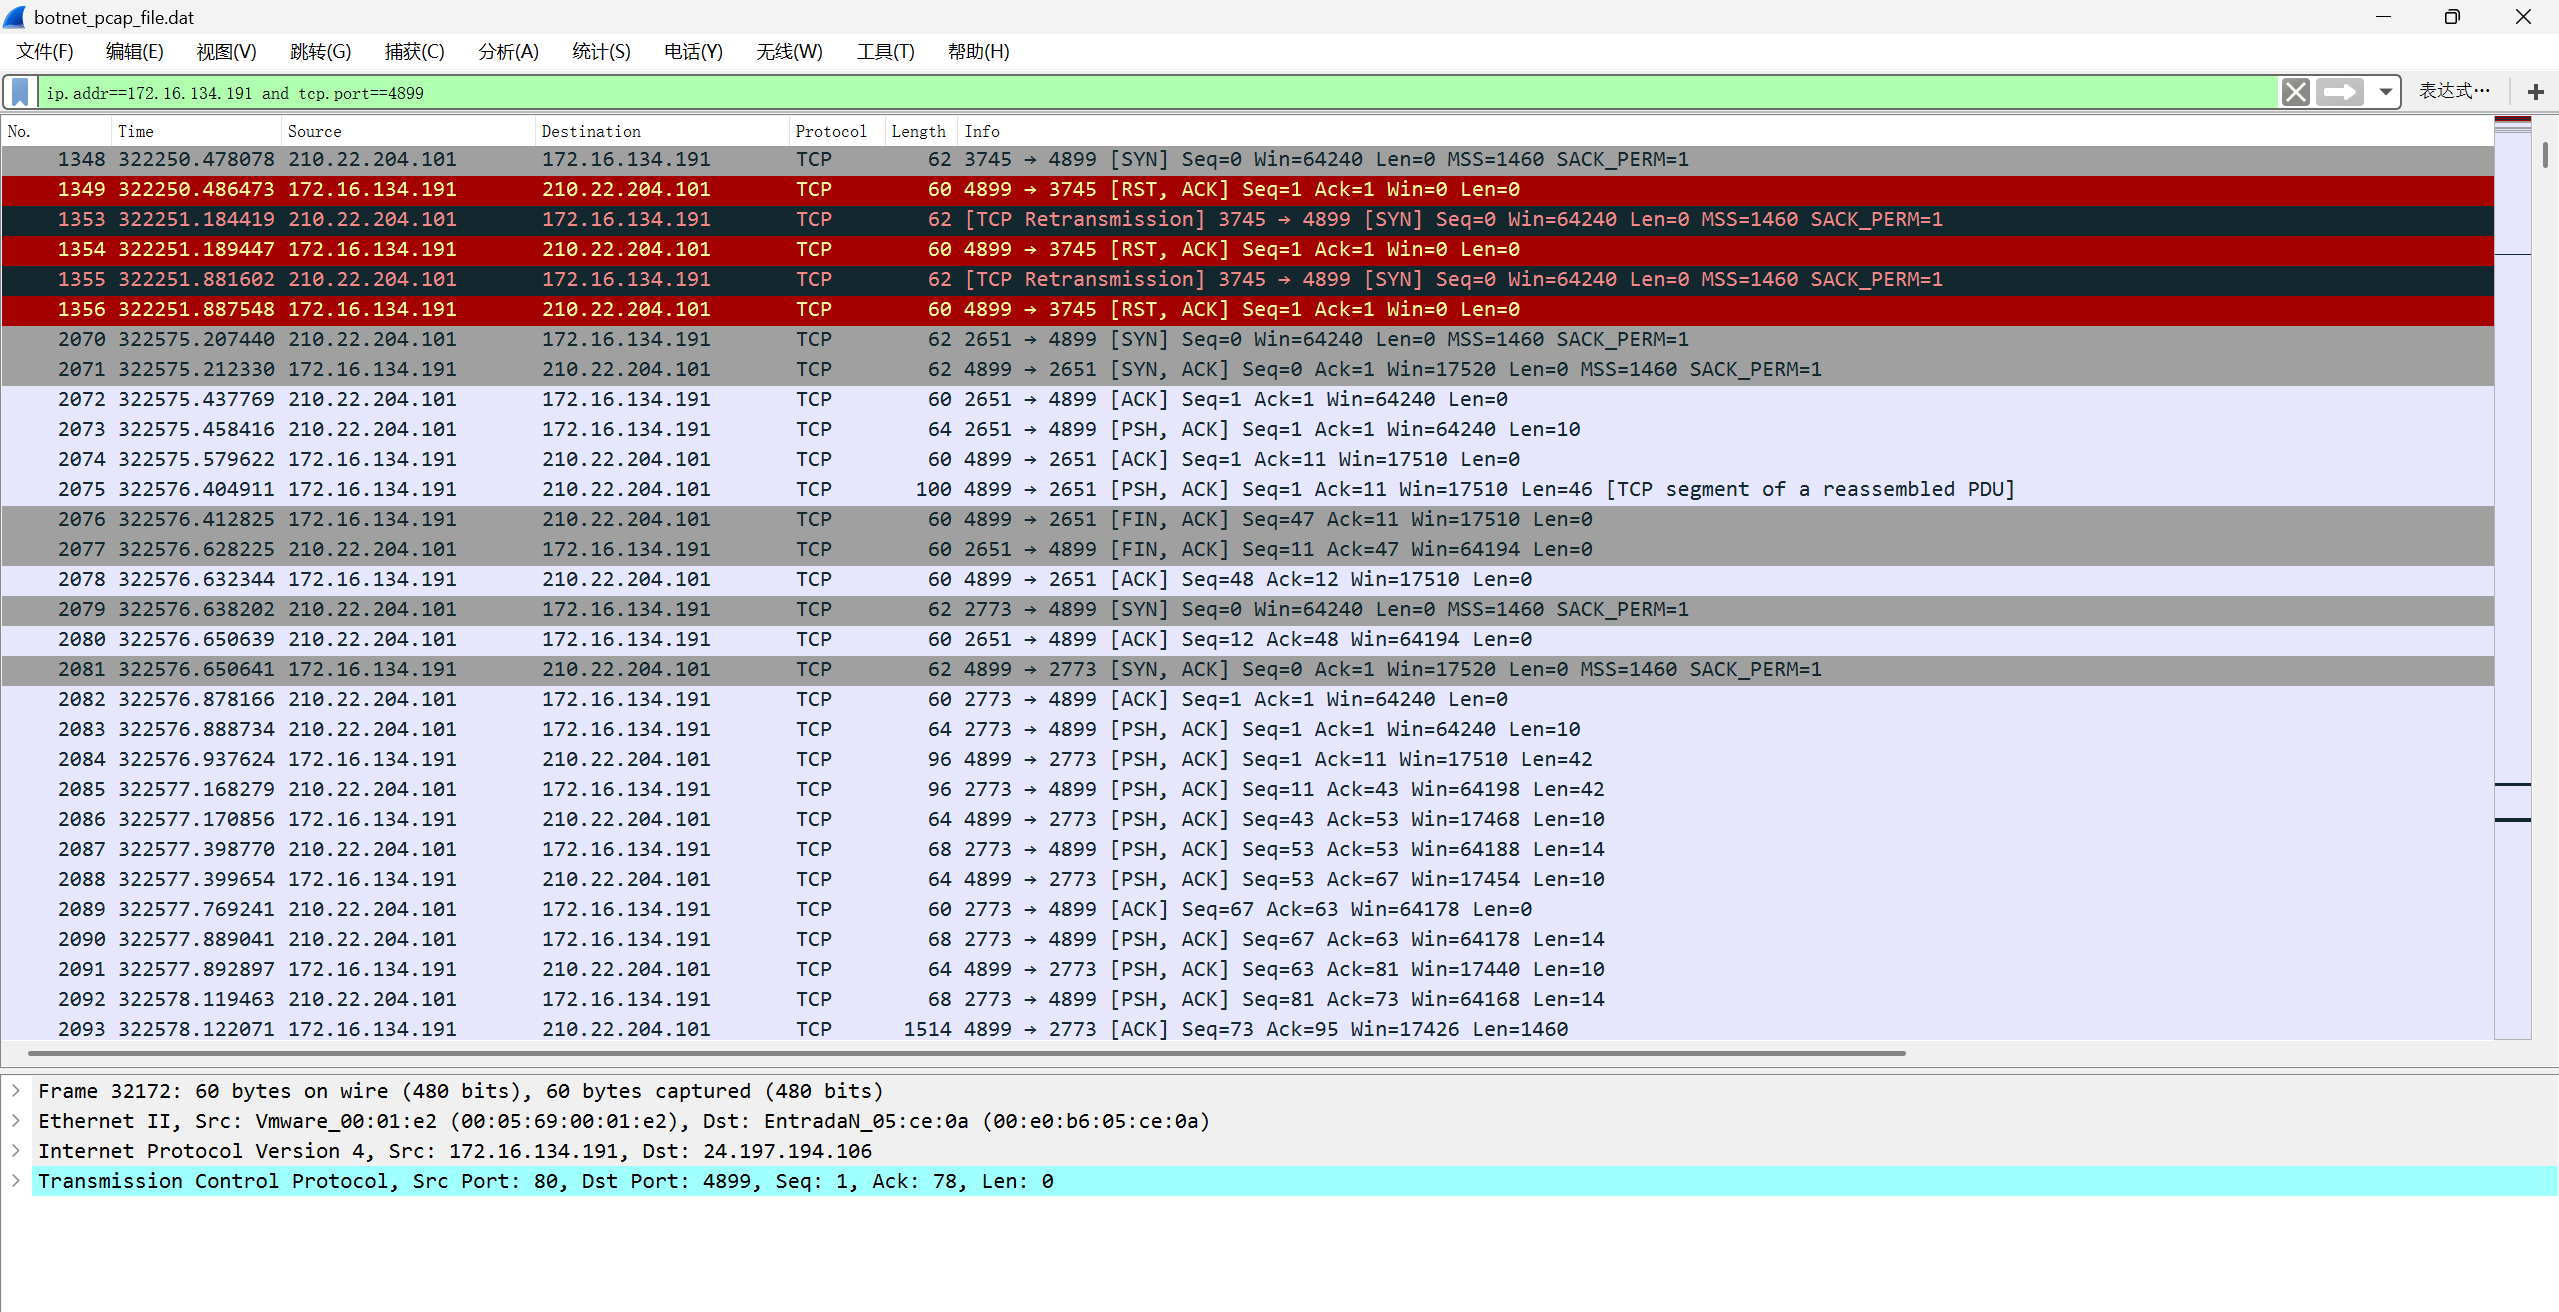The height and width of the screenshot is (1312, 2559).
Task: Click the filter bookmark icon
Action: pyautogui.click(x=20, y=92)
